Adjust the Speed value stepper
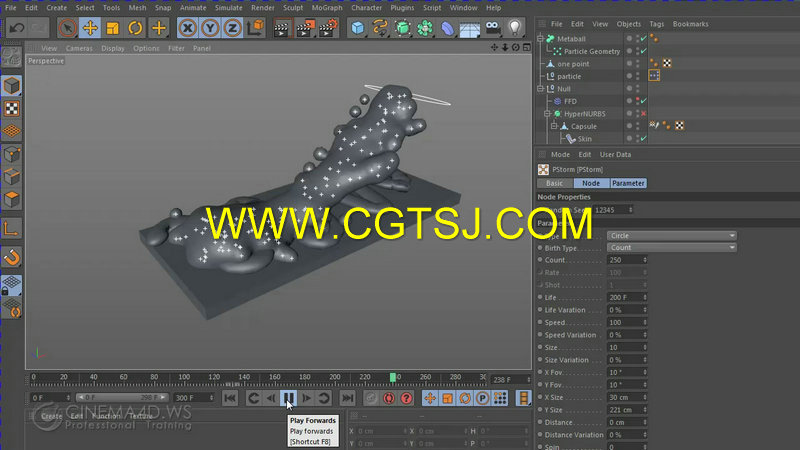Image resolution: width=800 pixels, height=450 pixels. (645, 322)
